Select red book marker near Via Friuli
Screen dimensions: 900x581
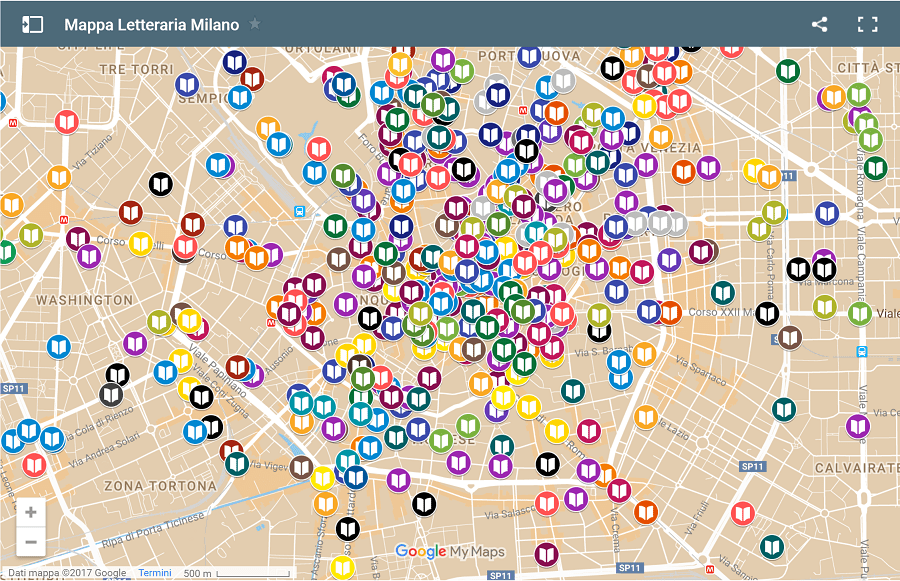743,513
